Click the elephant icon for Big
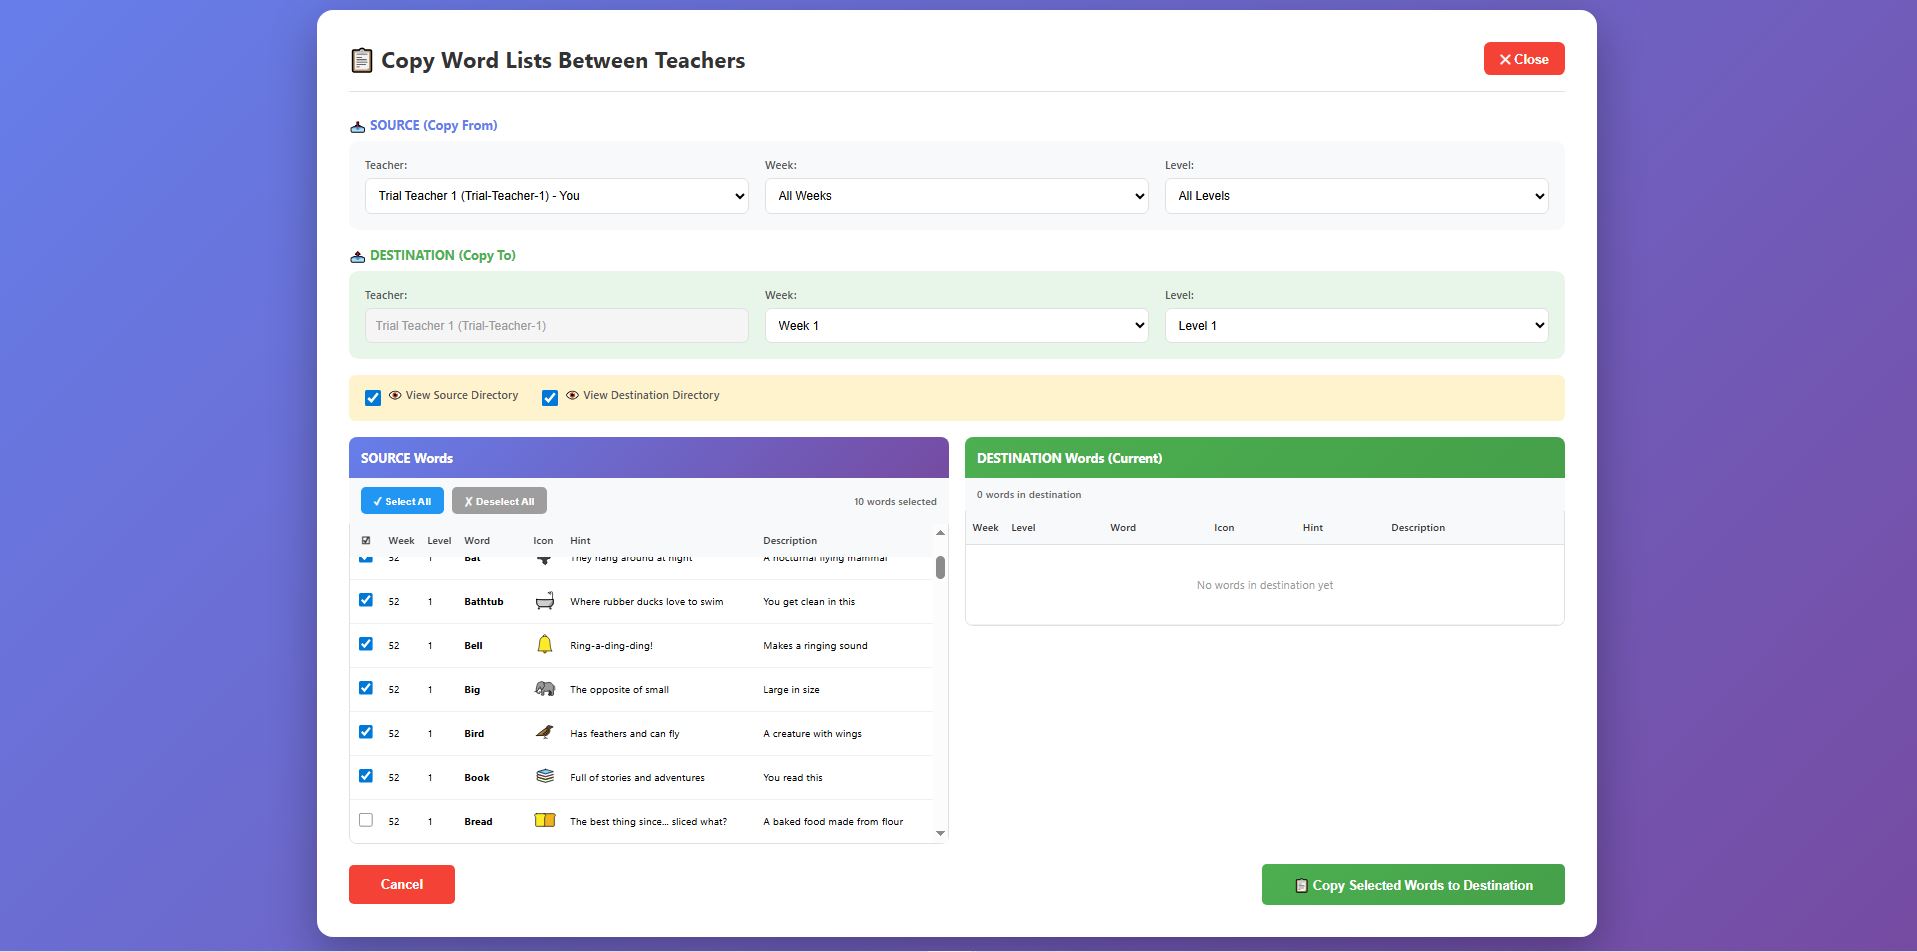 (x=544, y=689)
